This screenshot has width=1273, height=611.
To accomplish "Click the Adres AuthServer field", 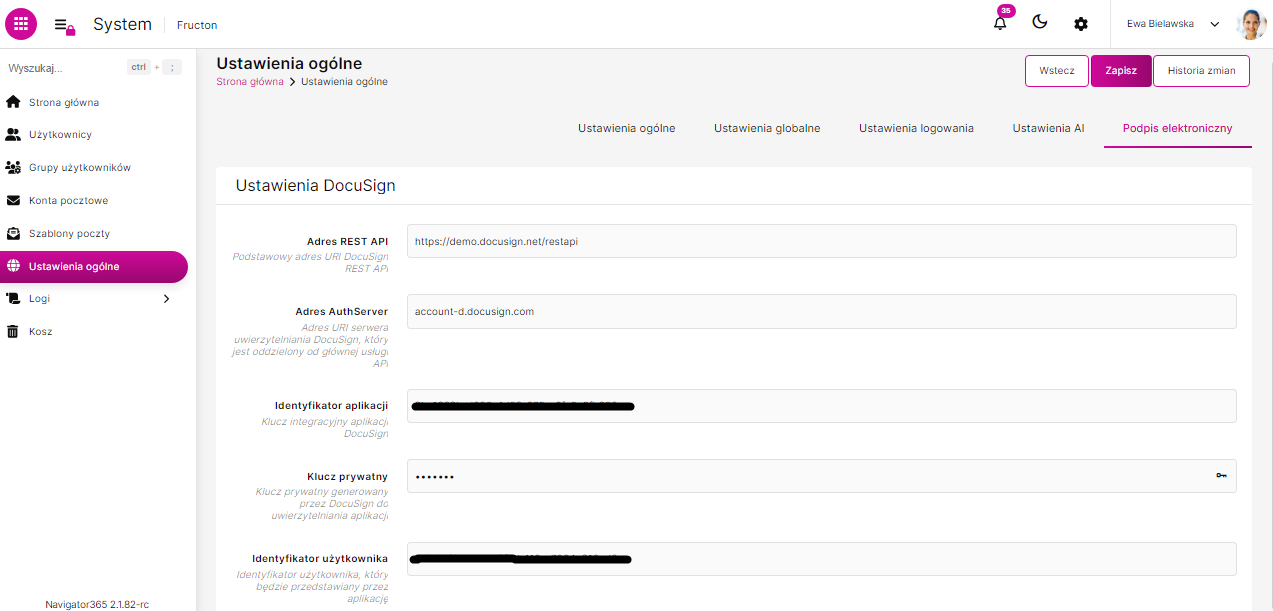I will click(x=821, y=311).
